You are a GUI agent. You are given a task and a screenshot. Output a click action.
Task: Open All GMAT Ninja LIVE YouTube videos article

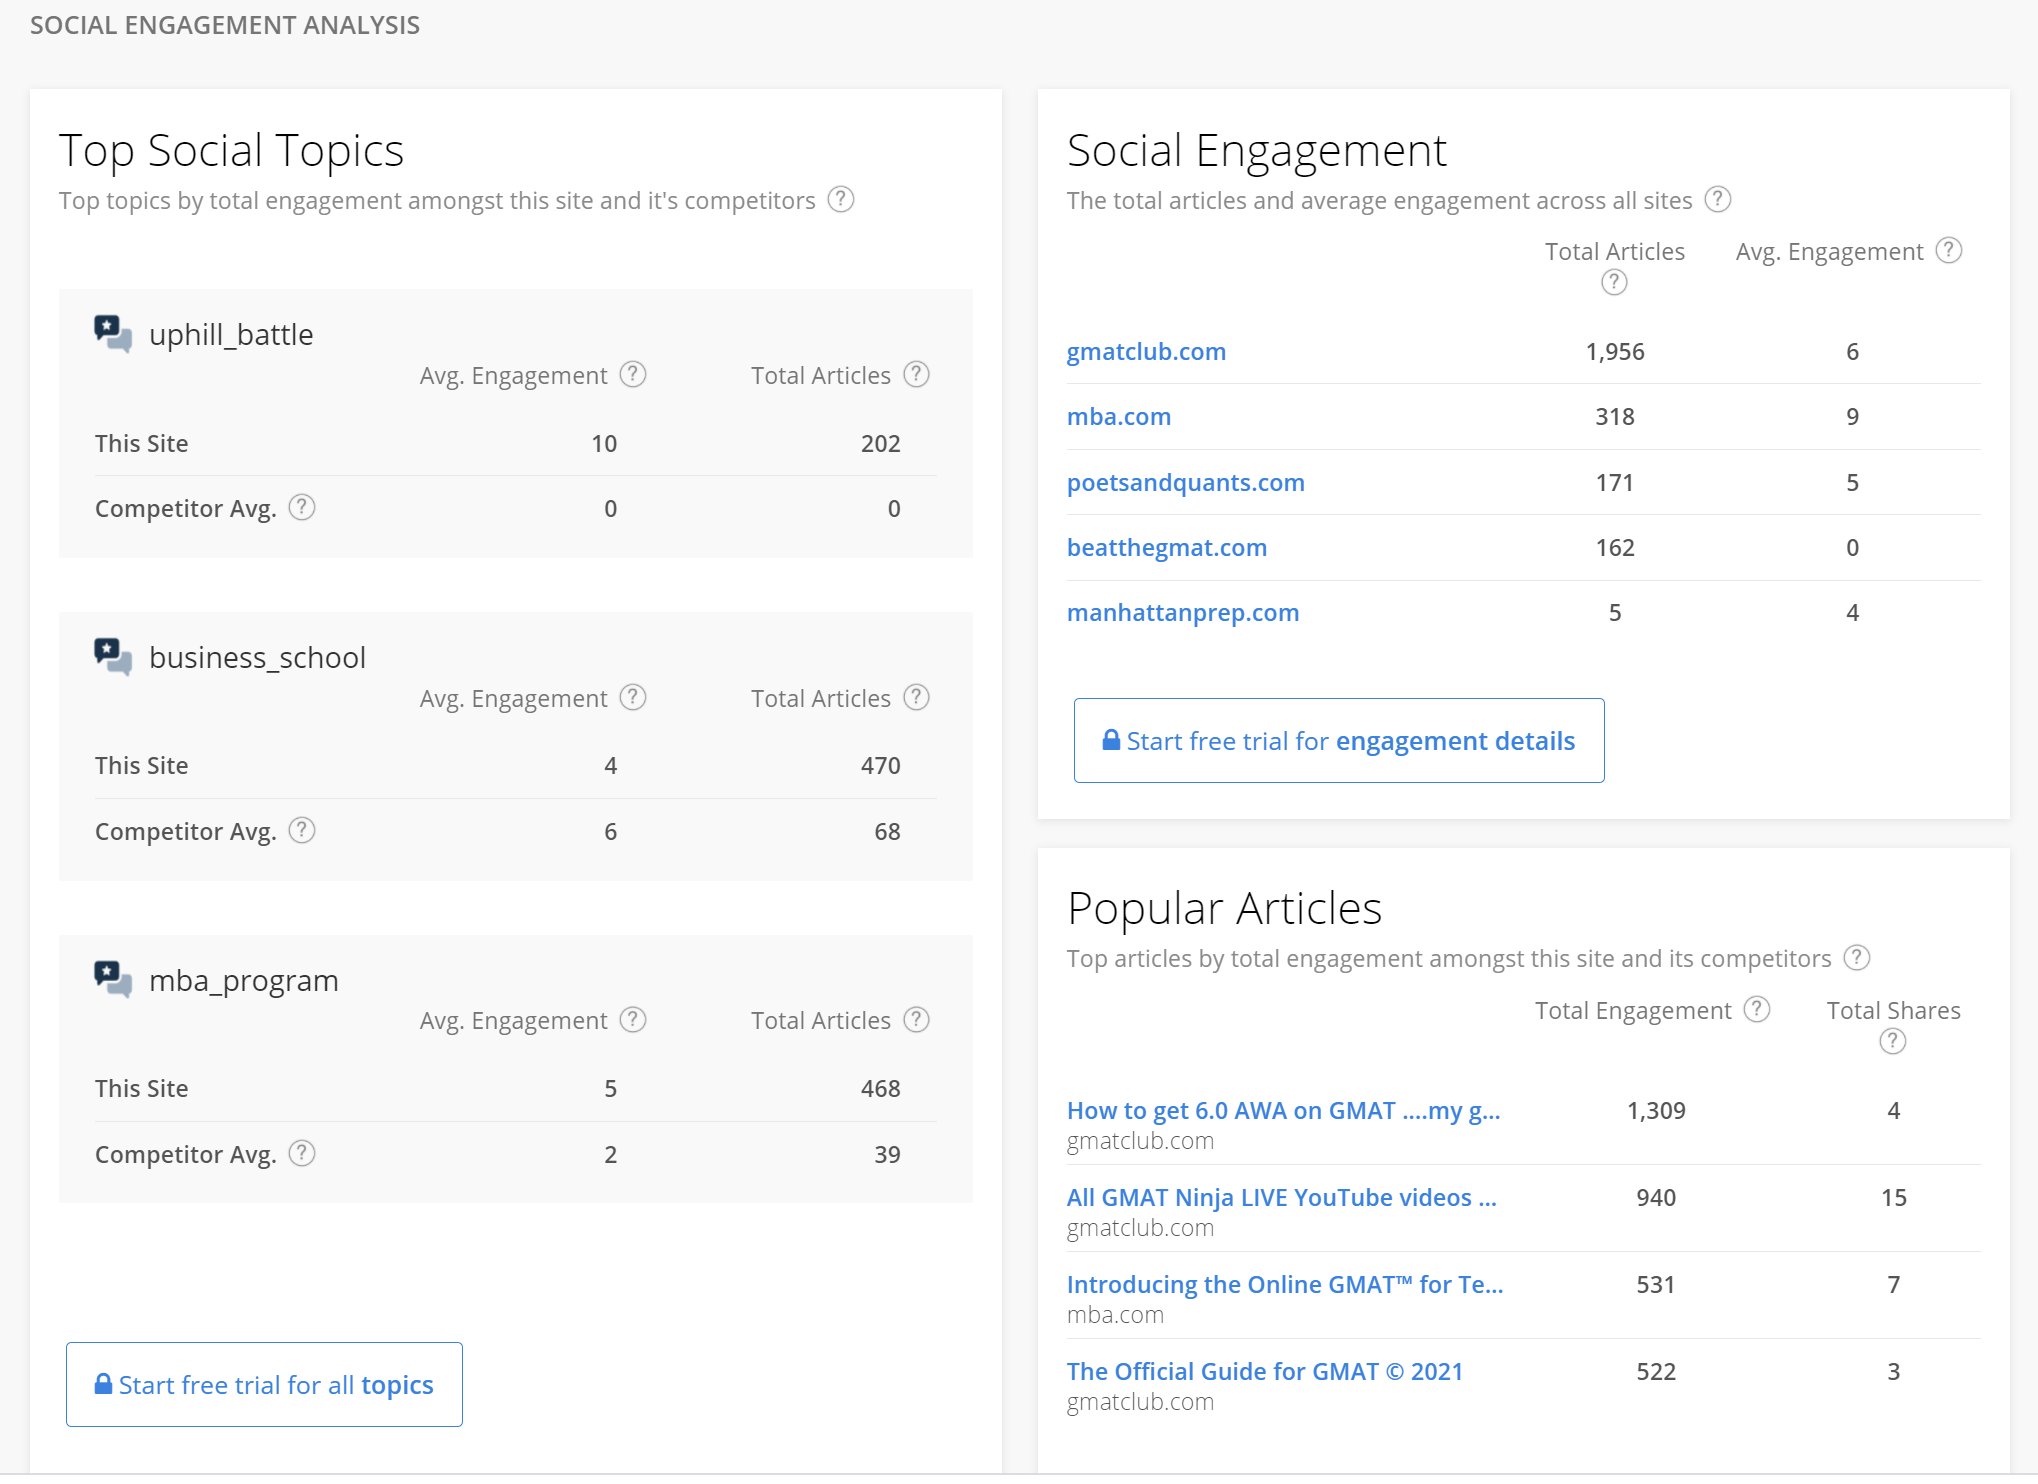(x=1280, y=1197)
